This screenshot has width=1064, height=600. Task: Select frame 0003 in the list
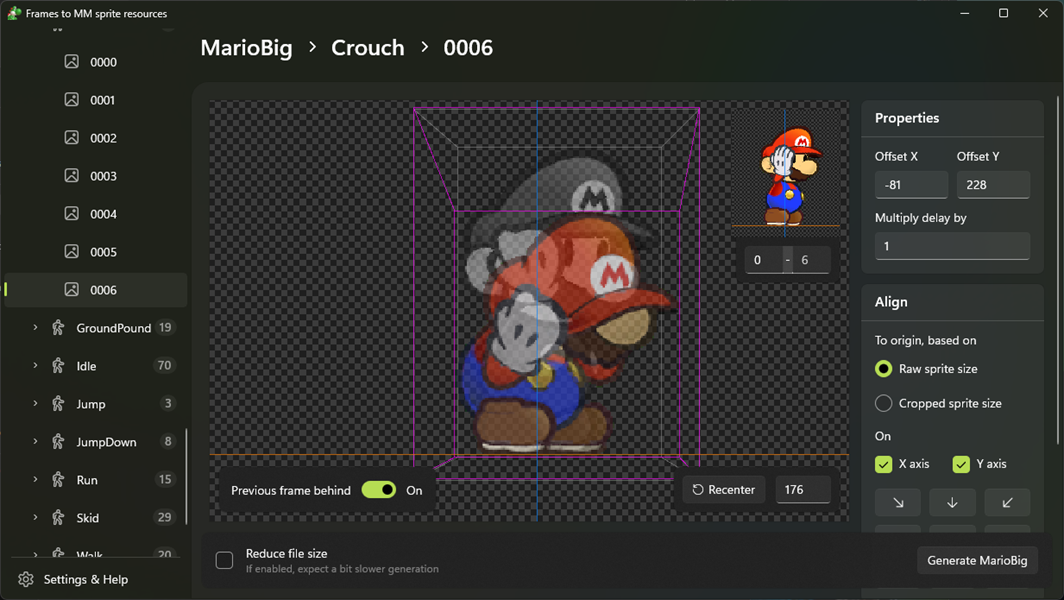[x=96, y=176]
